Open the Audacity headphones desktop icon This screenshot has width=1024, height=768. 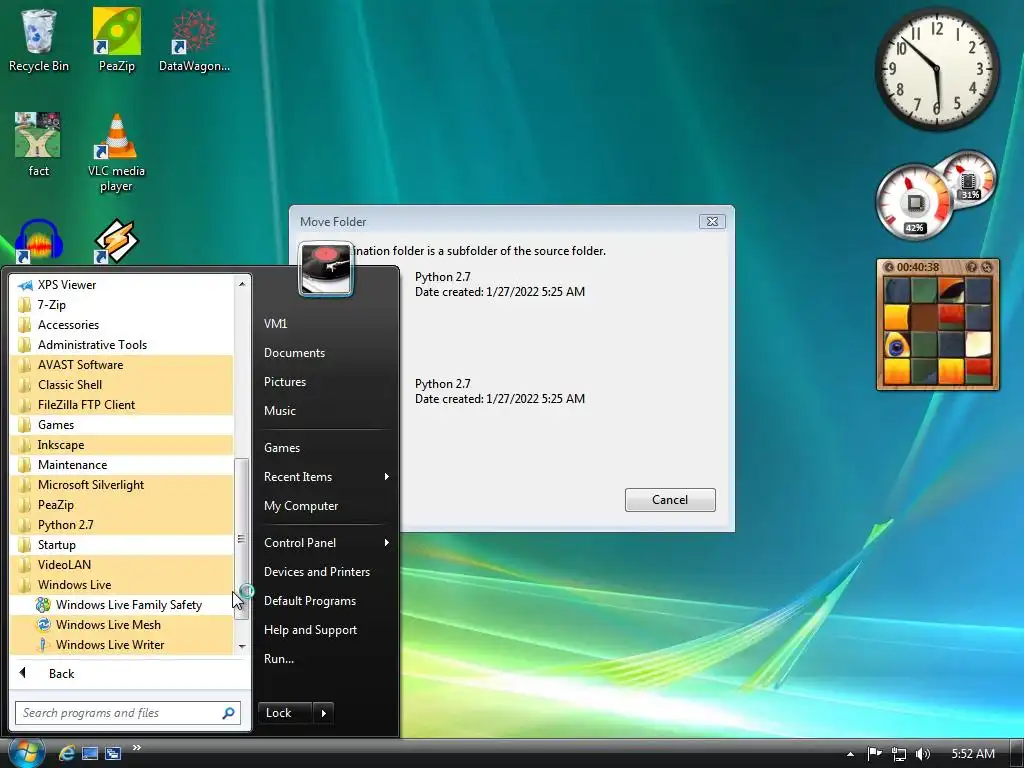coord(39,241)
